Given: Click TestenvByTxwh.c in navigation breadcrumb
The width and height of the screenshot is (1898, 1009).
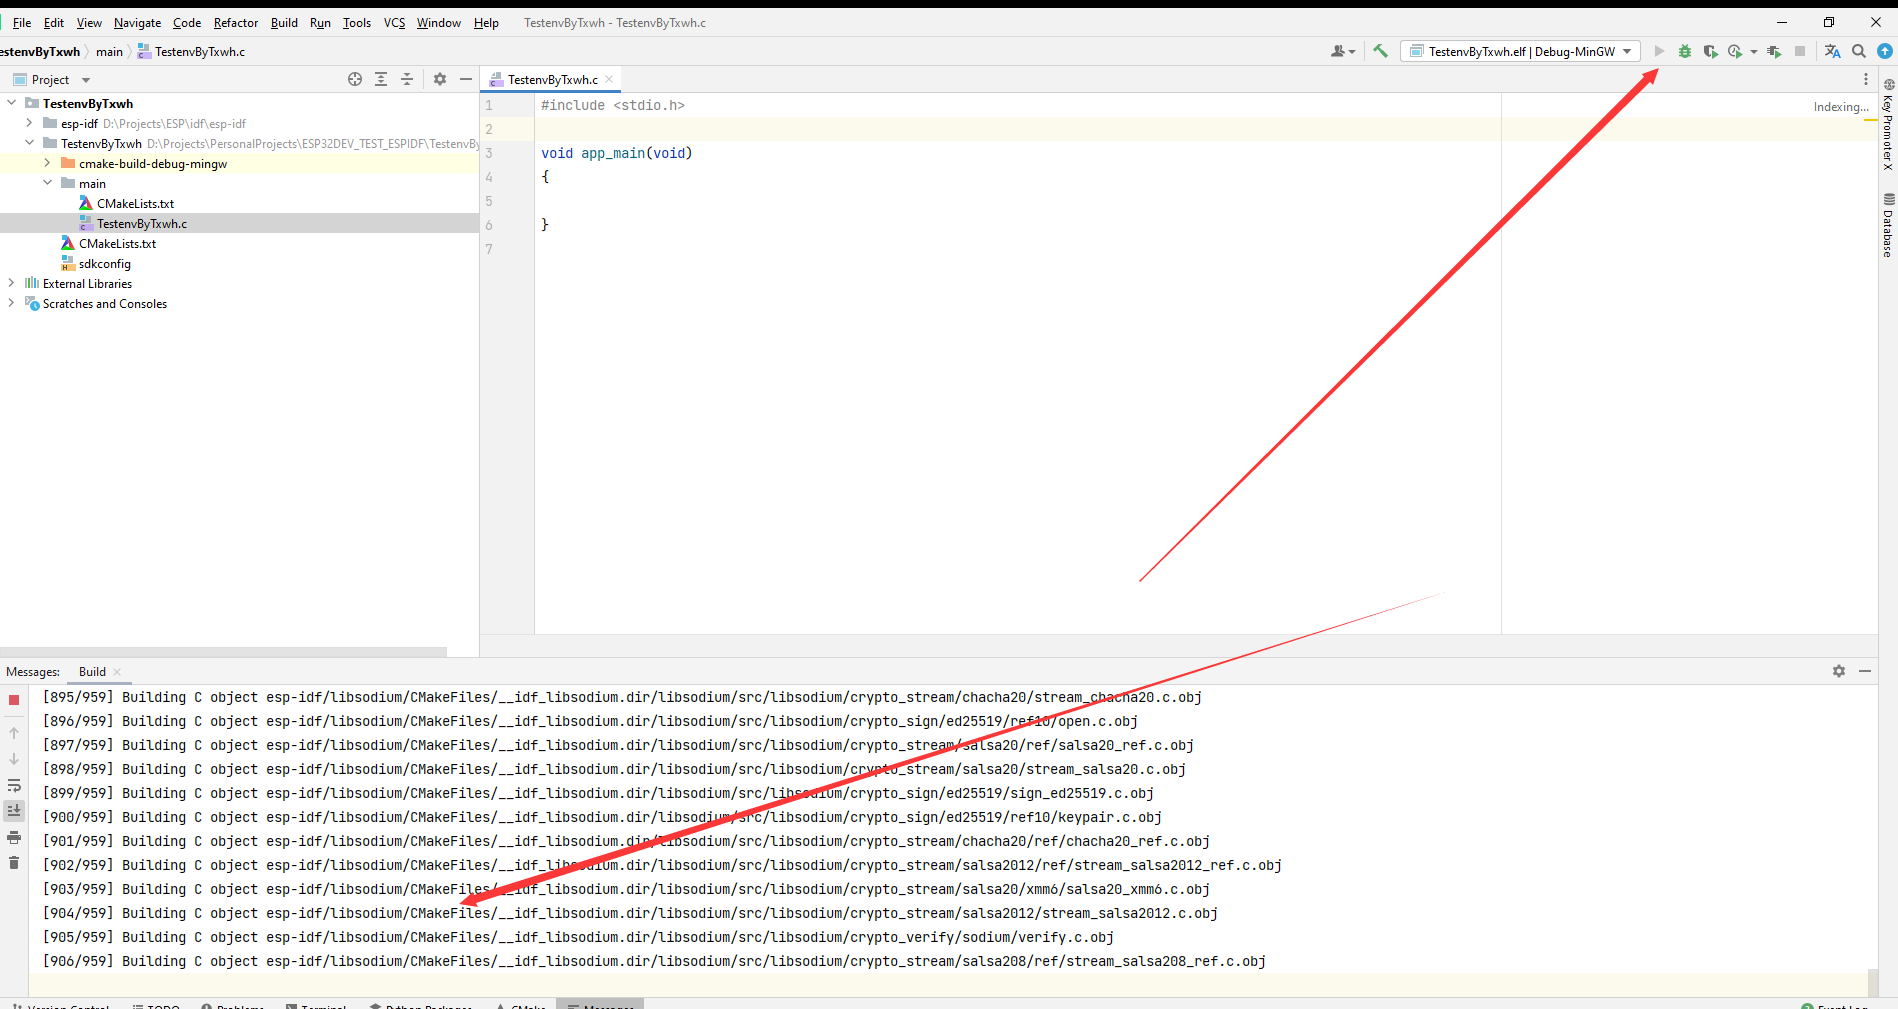Looking at the screenshot, I should click(192, 52).
